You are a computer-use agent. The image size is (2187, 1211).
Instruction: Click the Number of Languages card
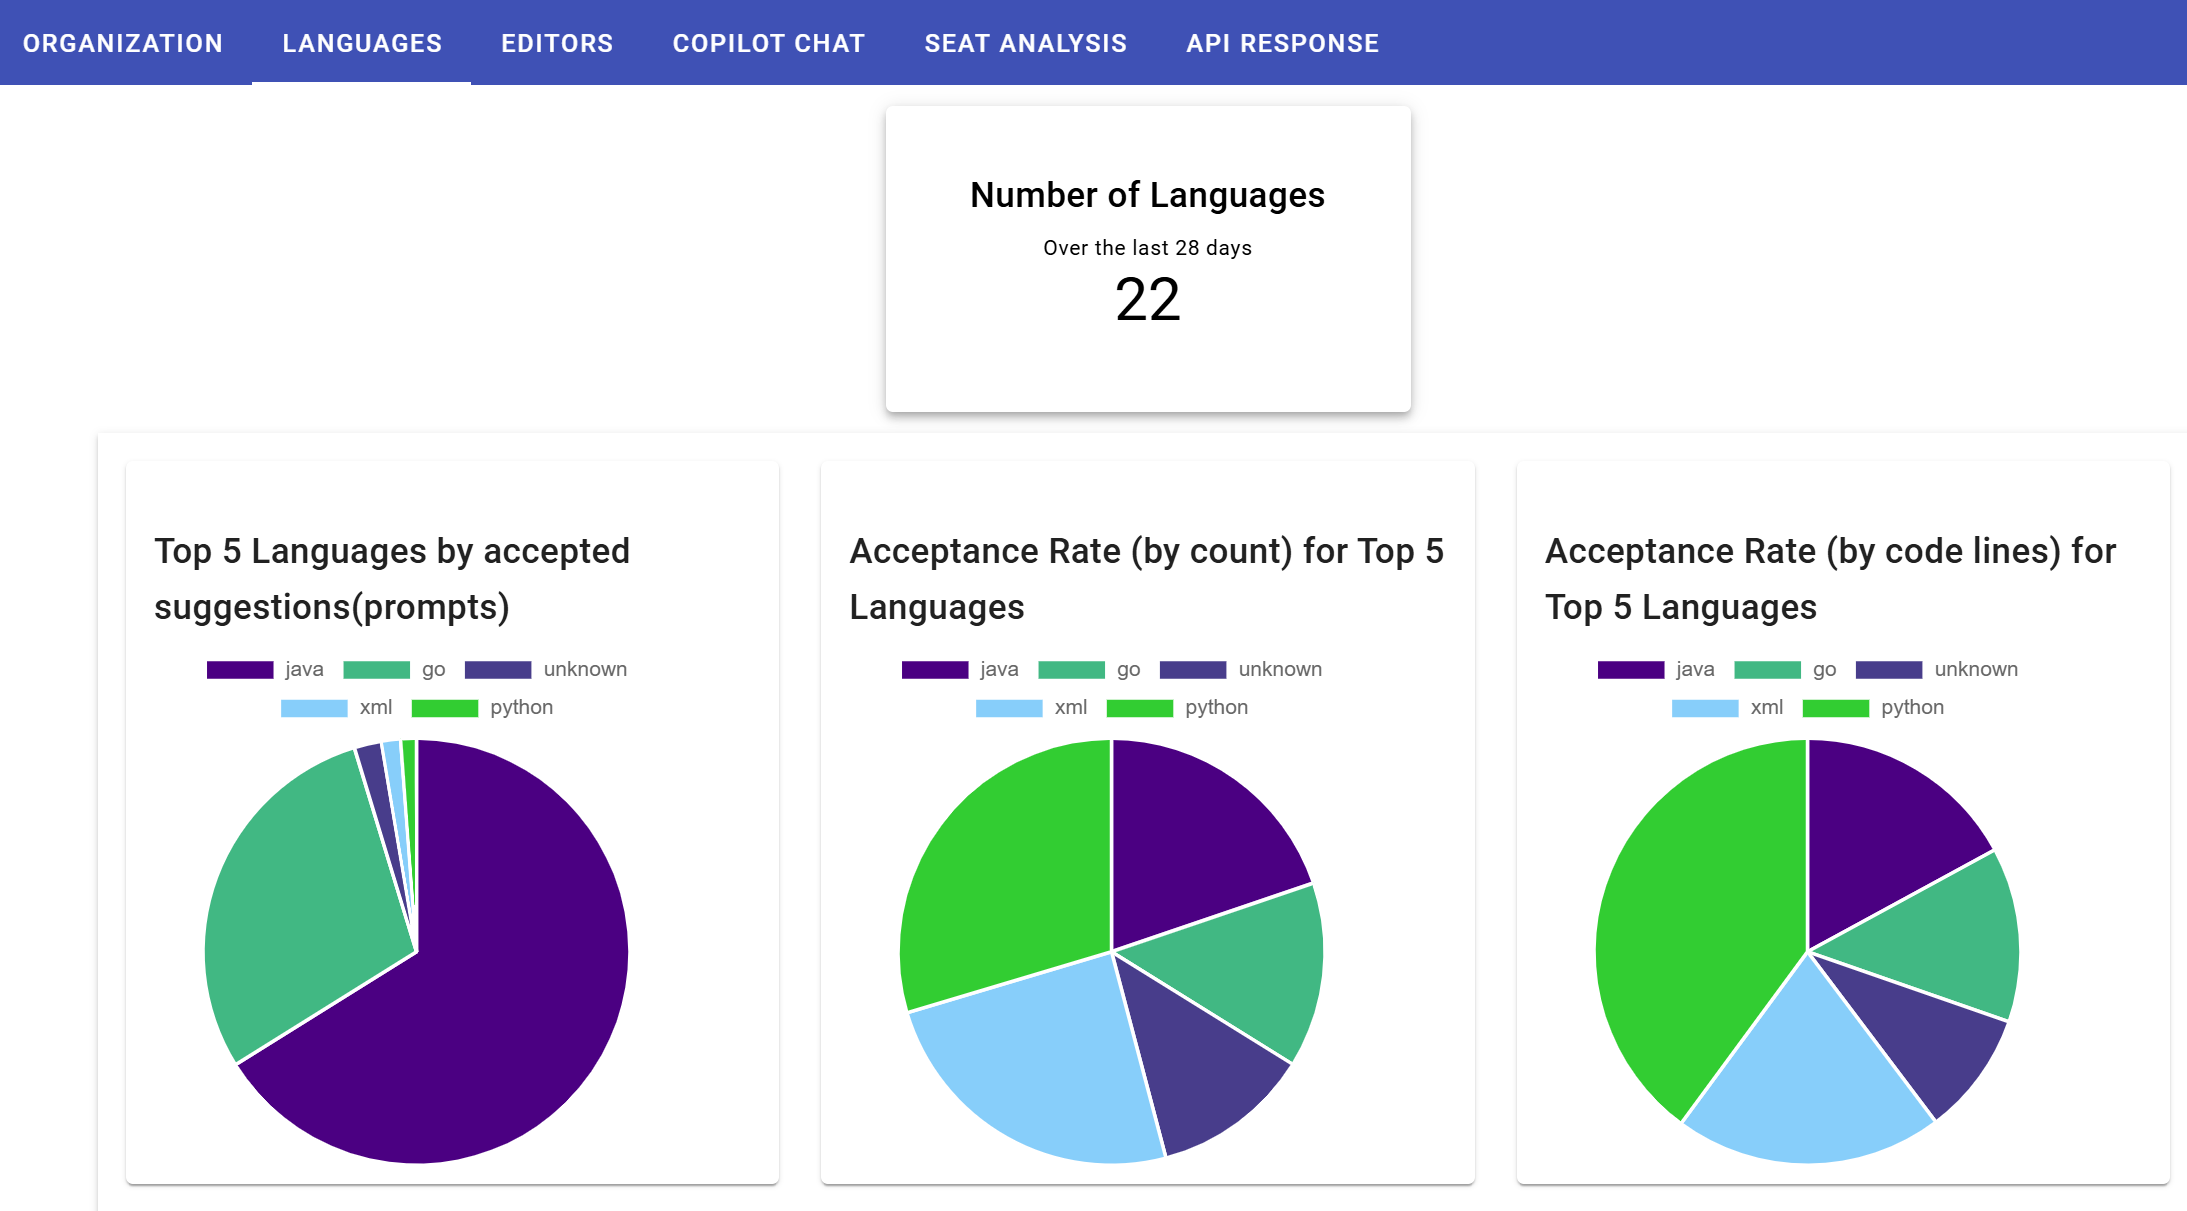(x=1147, y=258)
